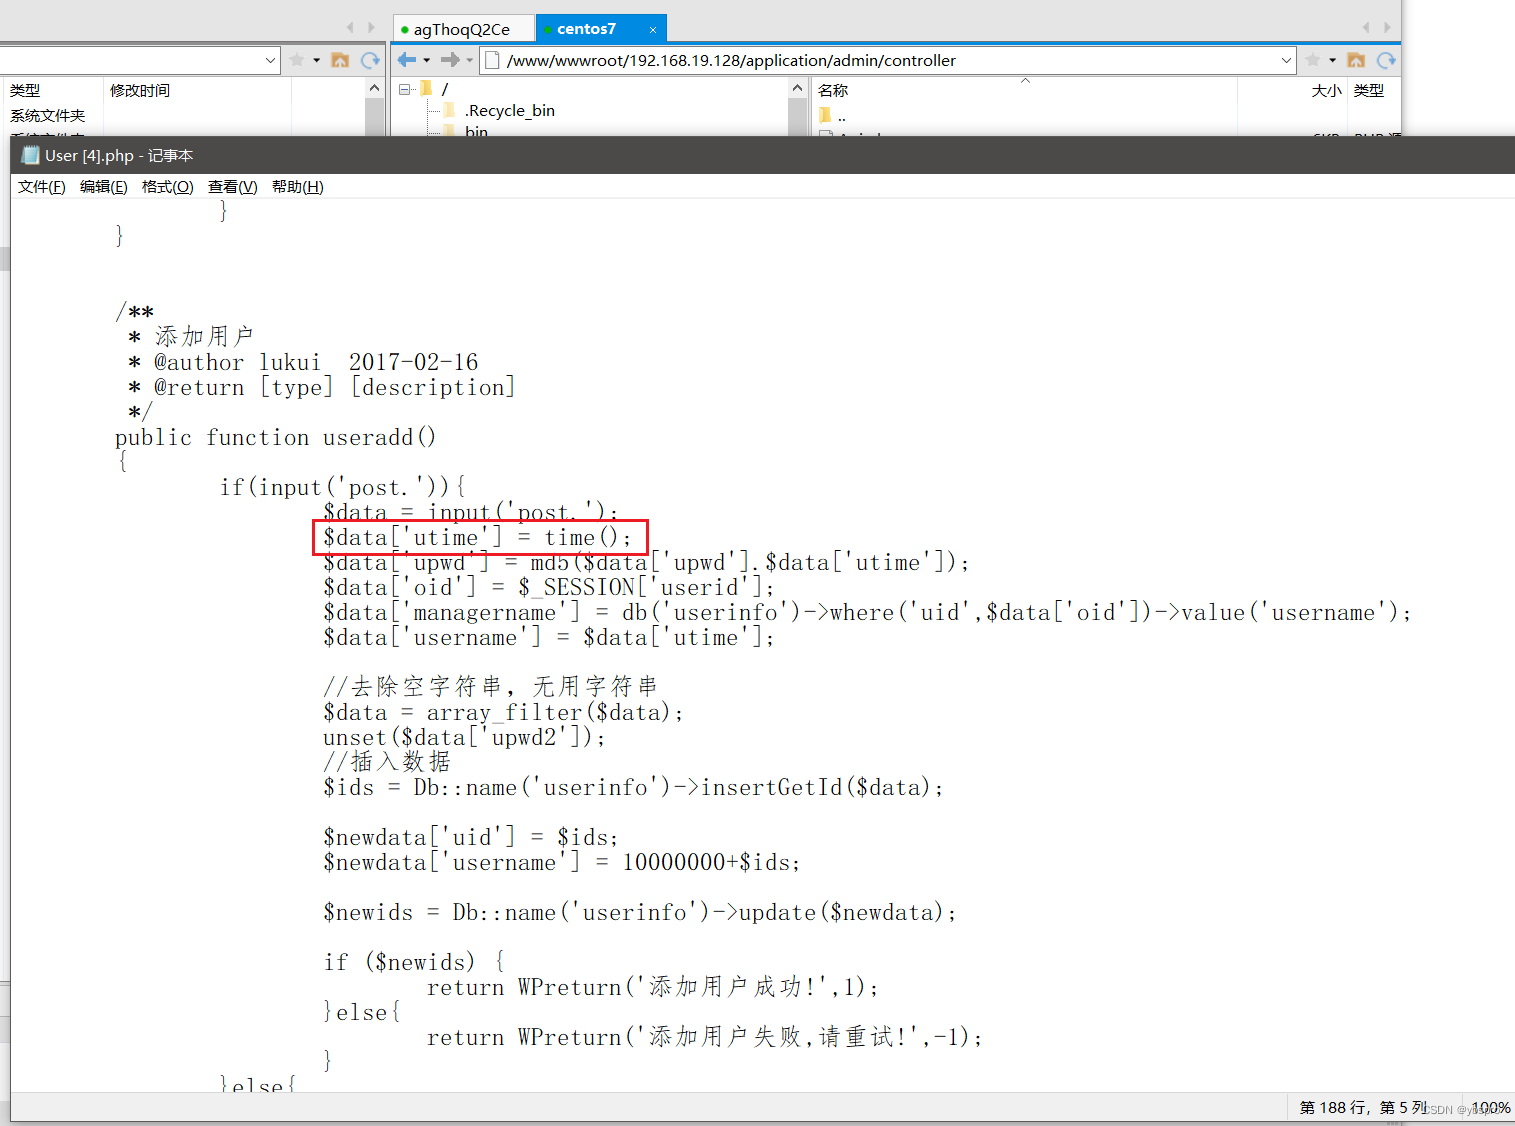Open the 查看(V) menu in Notepad

point(232,187)
